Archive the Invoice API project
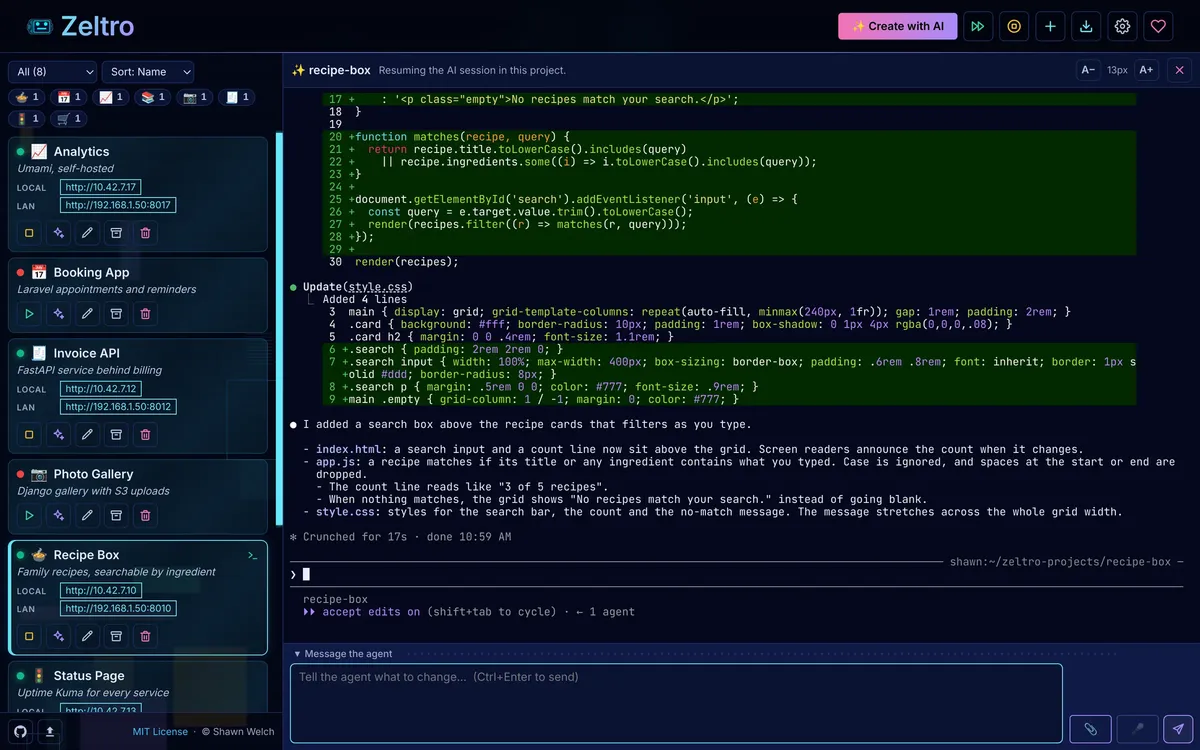Image resolution: width=1200 pixels, height=750 pixels. pos(116,435)
